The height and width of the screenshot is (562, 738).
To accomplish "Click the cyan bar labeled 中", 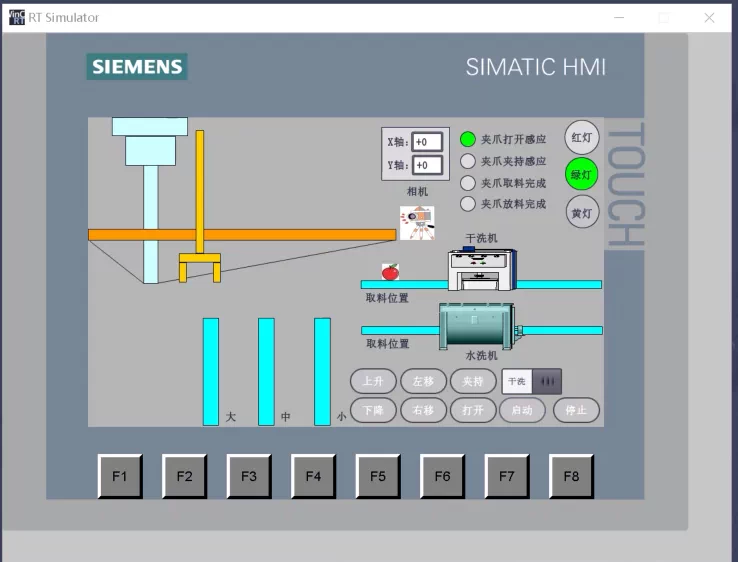I will pyautogui.click(x=266, y=372).
